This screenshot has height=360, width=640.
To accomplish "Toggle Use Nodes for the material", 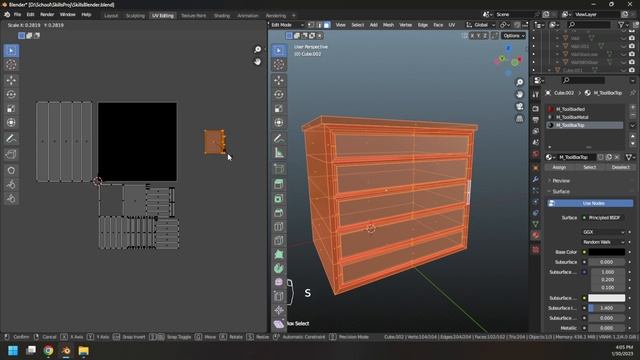I will click(x=590, y=203).
